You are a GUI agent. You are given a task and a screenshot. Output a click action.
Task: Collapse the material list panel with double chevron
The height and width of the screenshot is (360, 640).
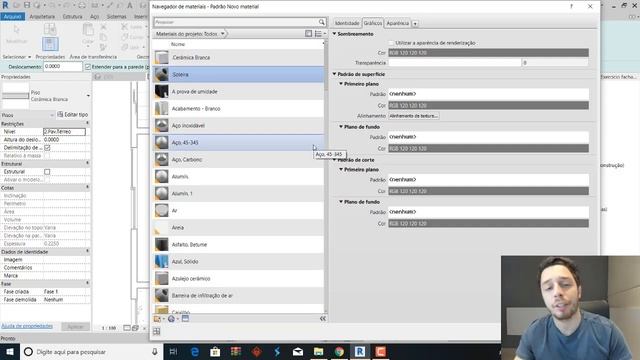coord(322,319)
